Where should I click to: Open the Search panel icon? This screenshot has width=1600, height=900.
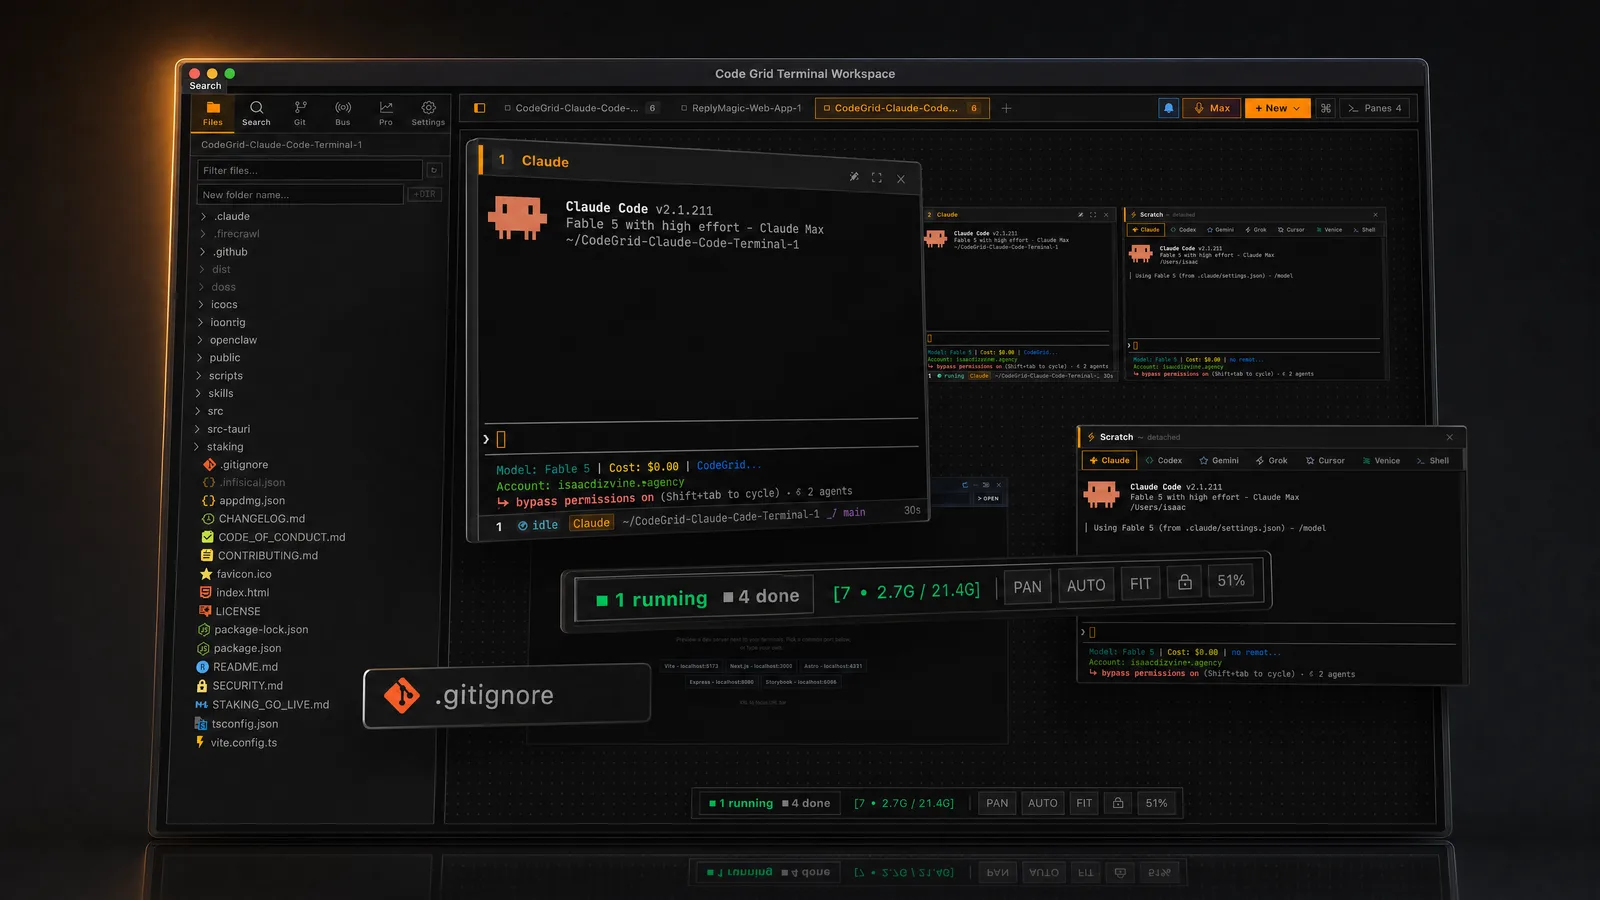(x=256, y=113)
